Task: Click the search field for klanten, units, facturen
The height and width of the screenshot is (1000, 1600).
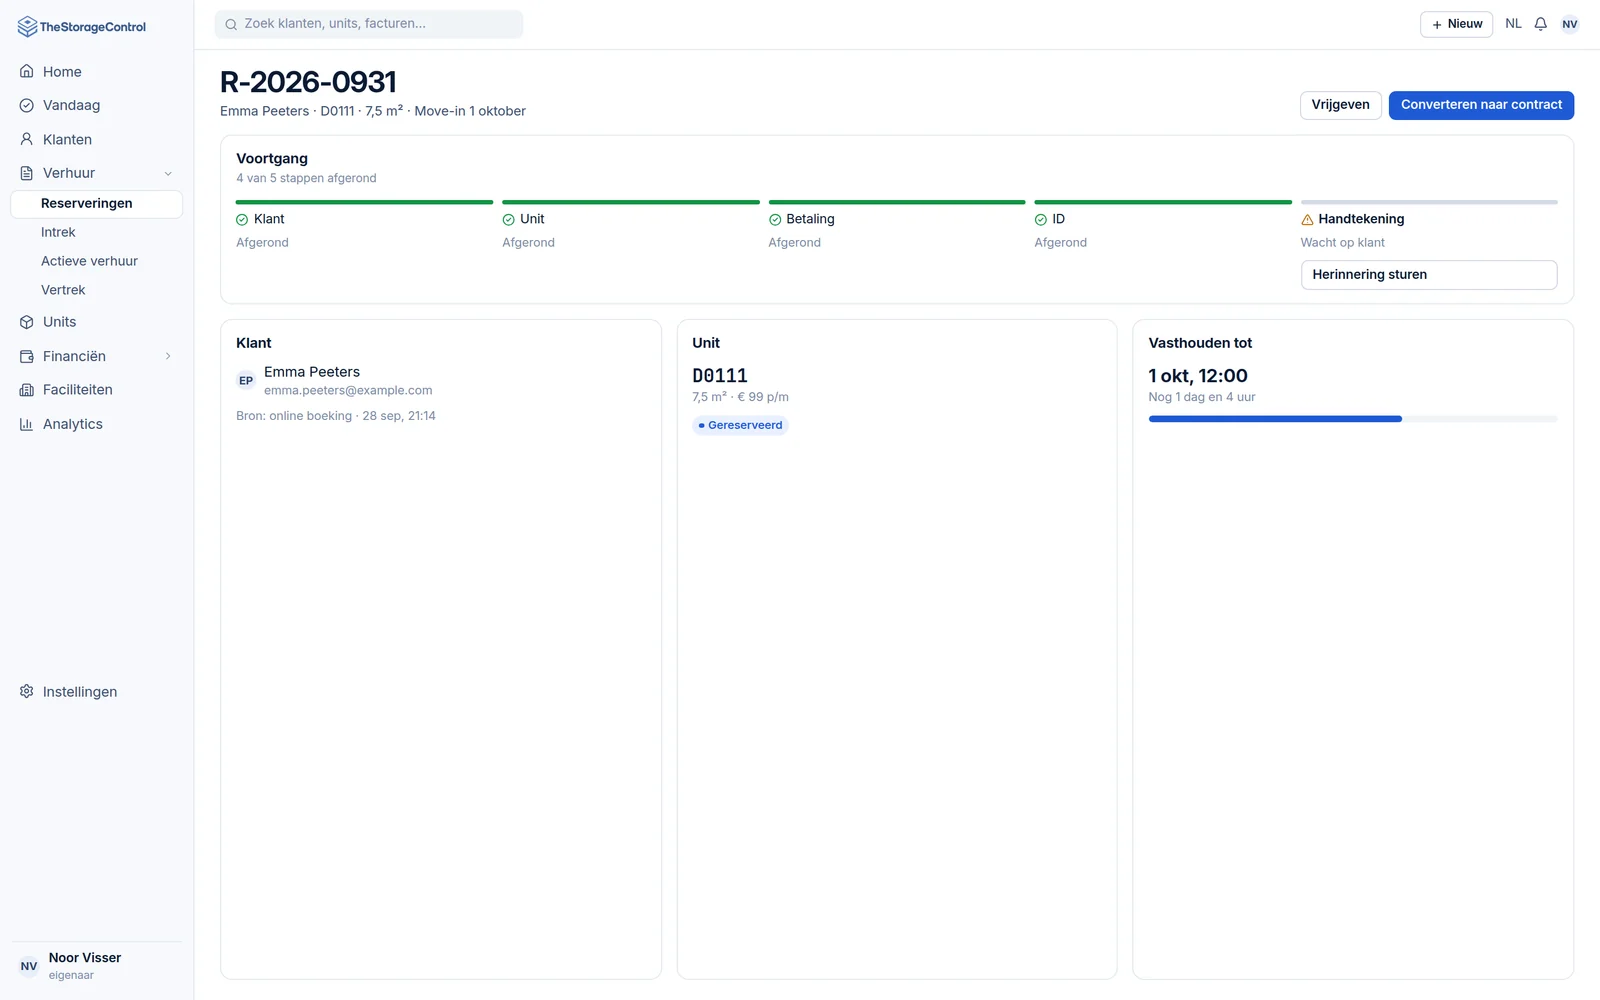Action: 369,24
